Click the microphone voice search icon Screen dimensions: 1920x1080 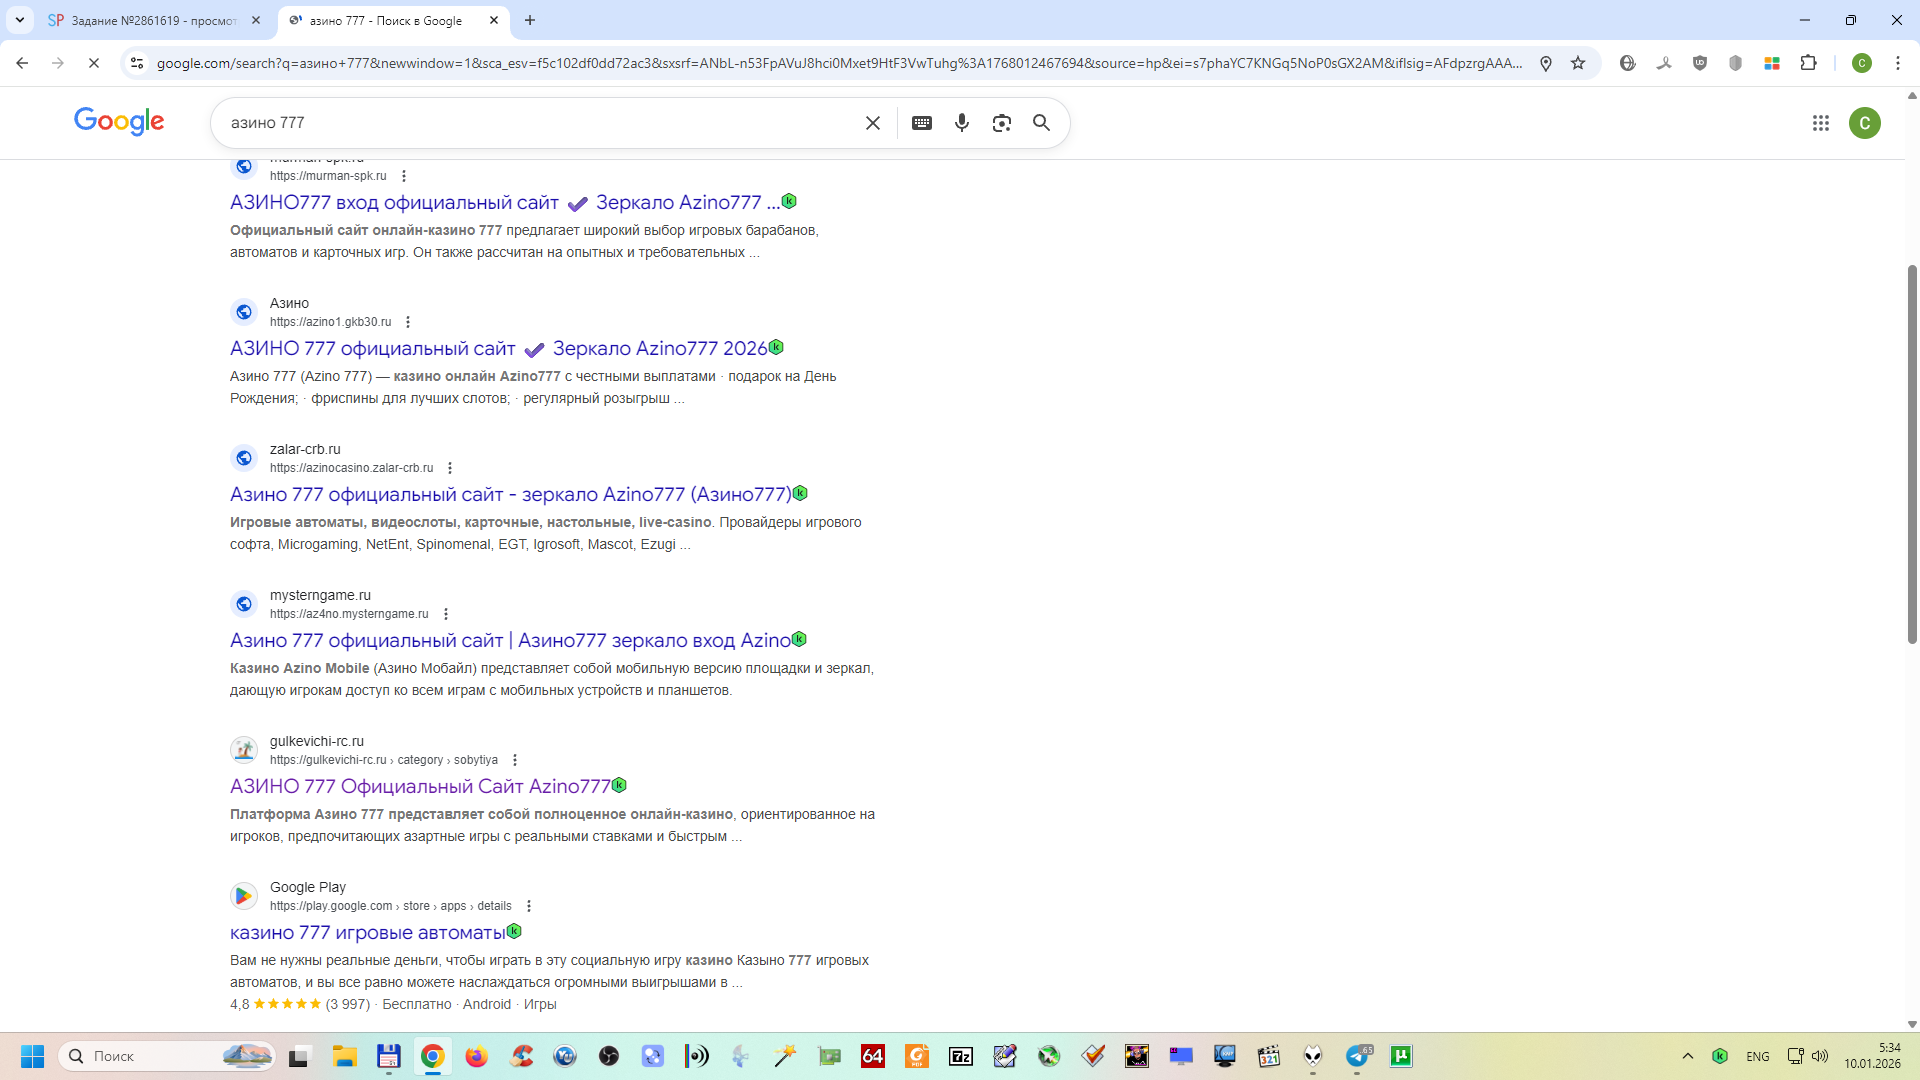961,123
